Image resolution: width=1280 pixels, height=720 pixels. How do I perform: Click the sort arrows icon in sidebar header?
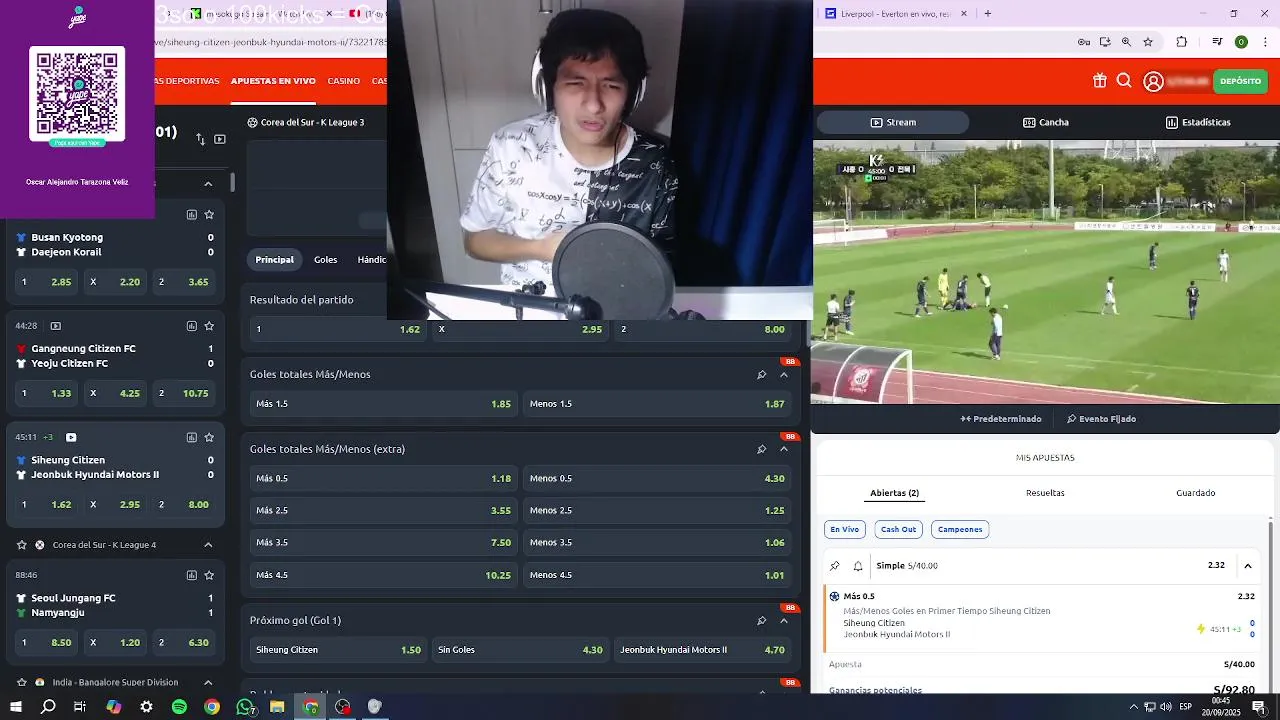(x=200, y=139)
